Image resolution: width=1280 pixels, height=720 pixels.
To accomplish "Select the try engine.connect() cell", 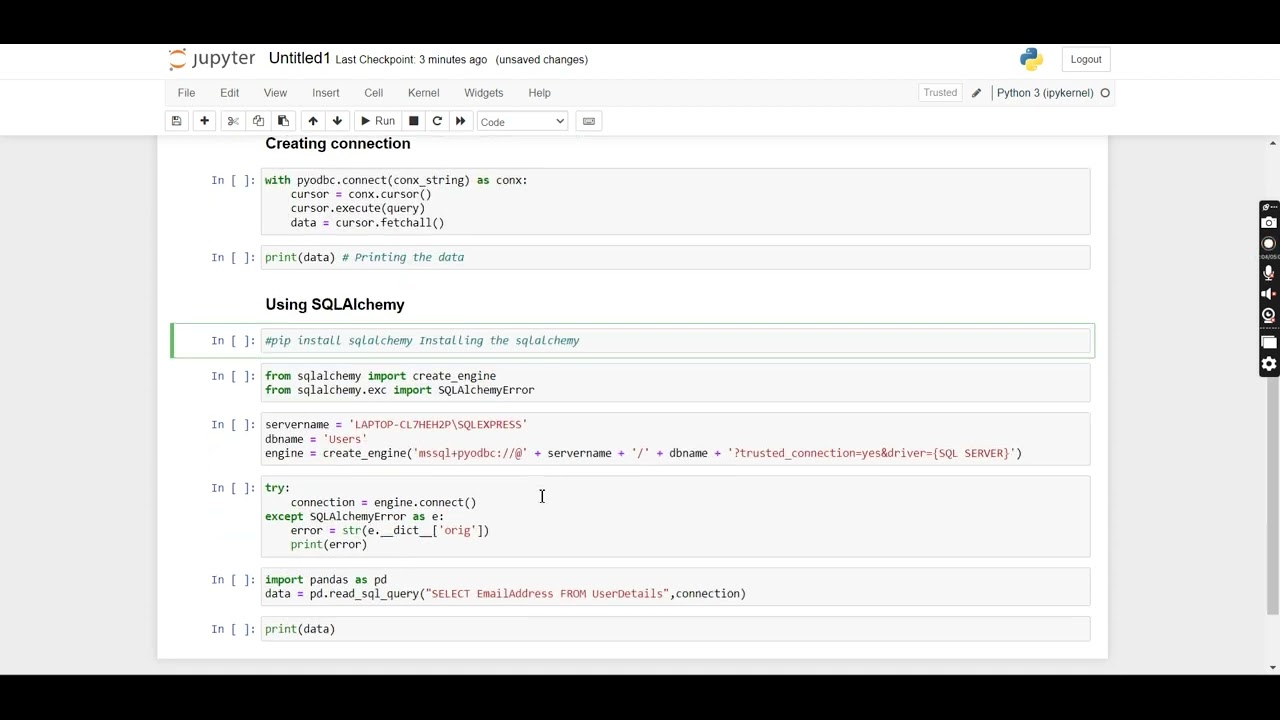I will (675, 516).
